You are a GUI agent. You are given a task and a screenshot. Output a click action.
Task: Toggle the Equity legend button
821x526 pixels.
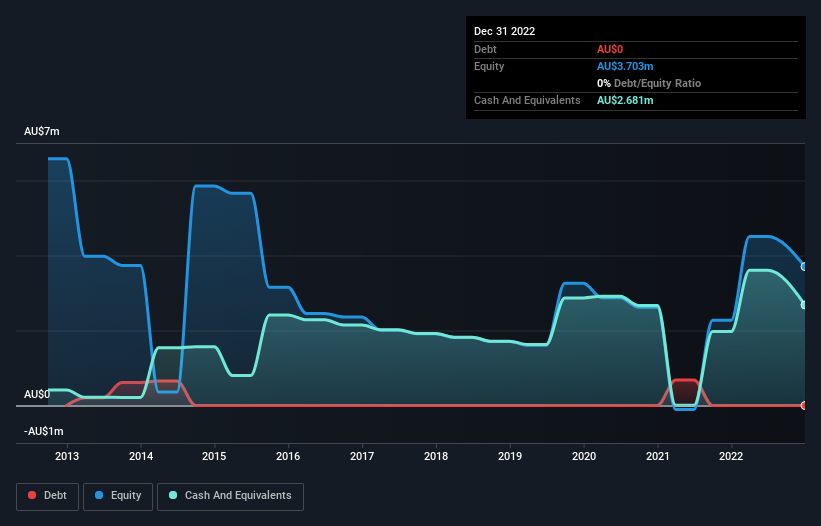pyautogui.click(x=118, y=496)
